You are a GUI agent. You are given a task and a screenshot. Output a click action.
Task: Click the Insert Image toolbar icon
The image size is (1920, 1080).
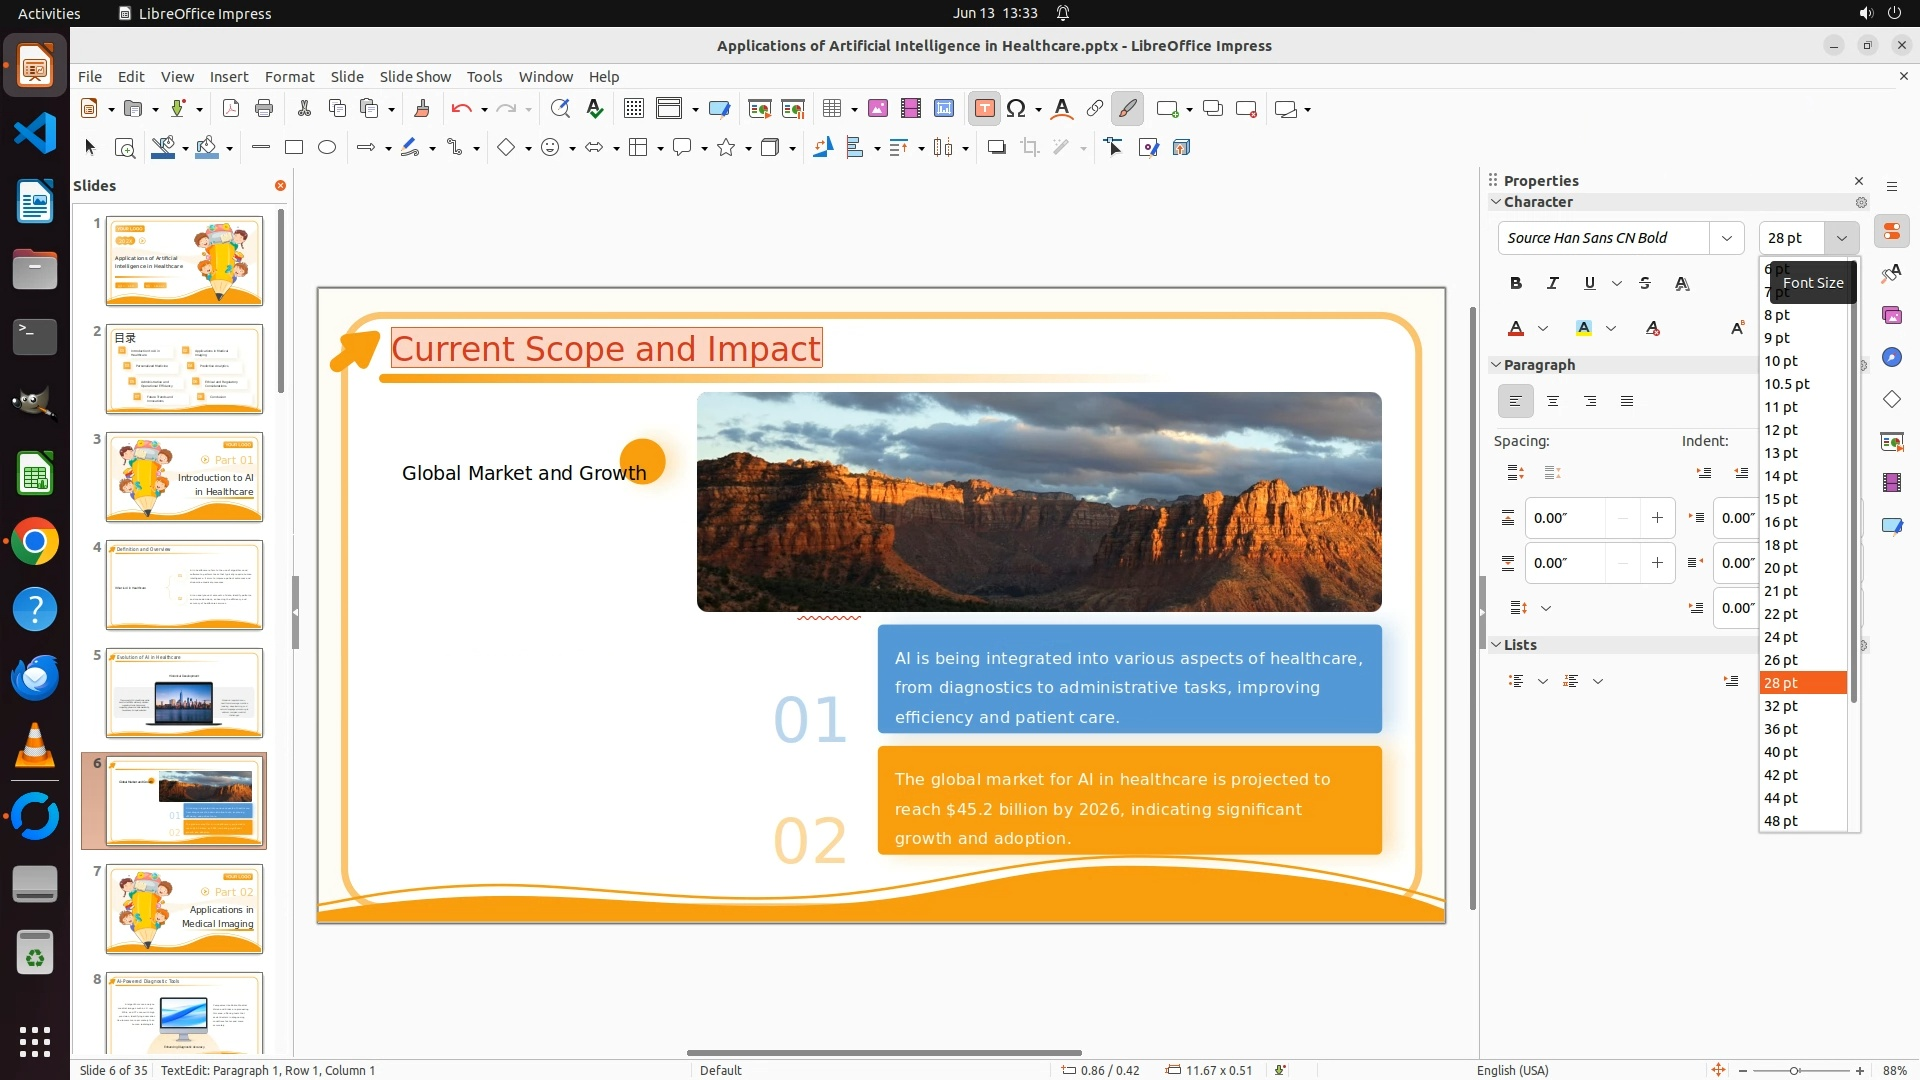tap(878, 109)
